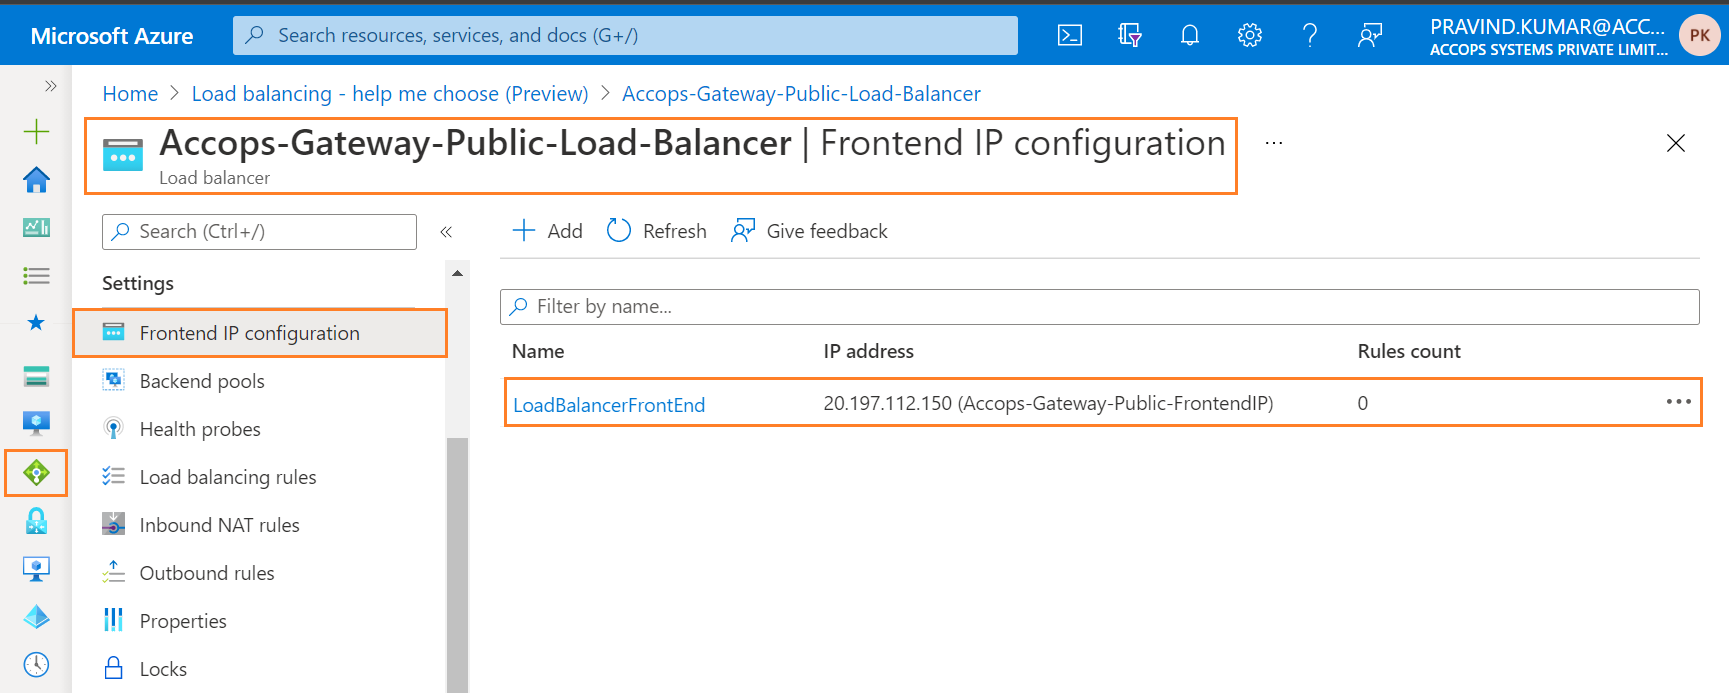Click the Rules count column header
The image size is (1729, 693).
pos(1409,351)
